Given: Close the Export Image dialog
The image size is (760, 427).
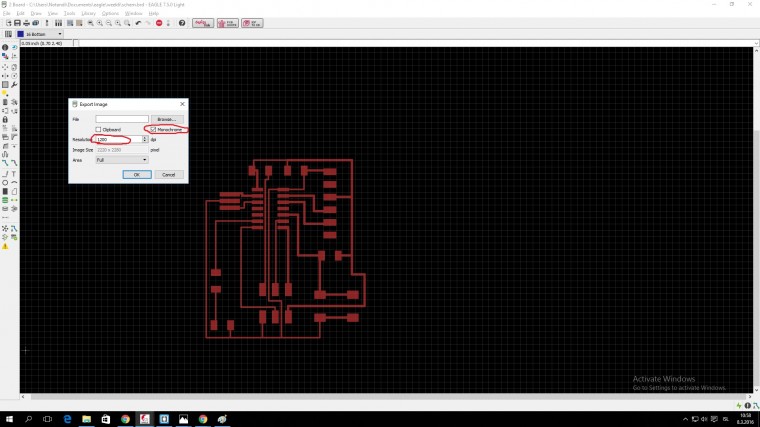Looking at the screenshot, I should (x=182, y=104).
